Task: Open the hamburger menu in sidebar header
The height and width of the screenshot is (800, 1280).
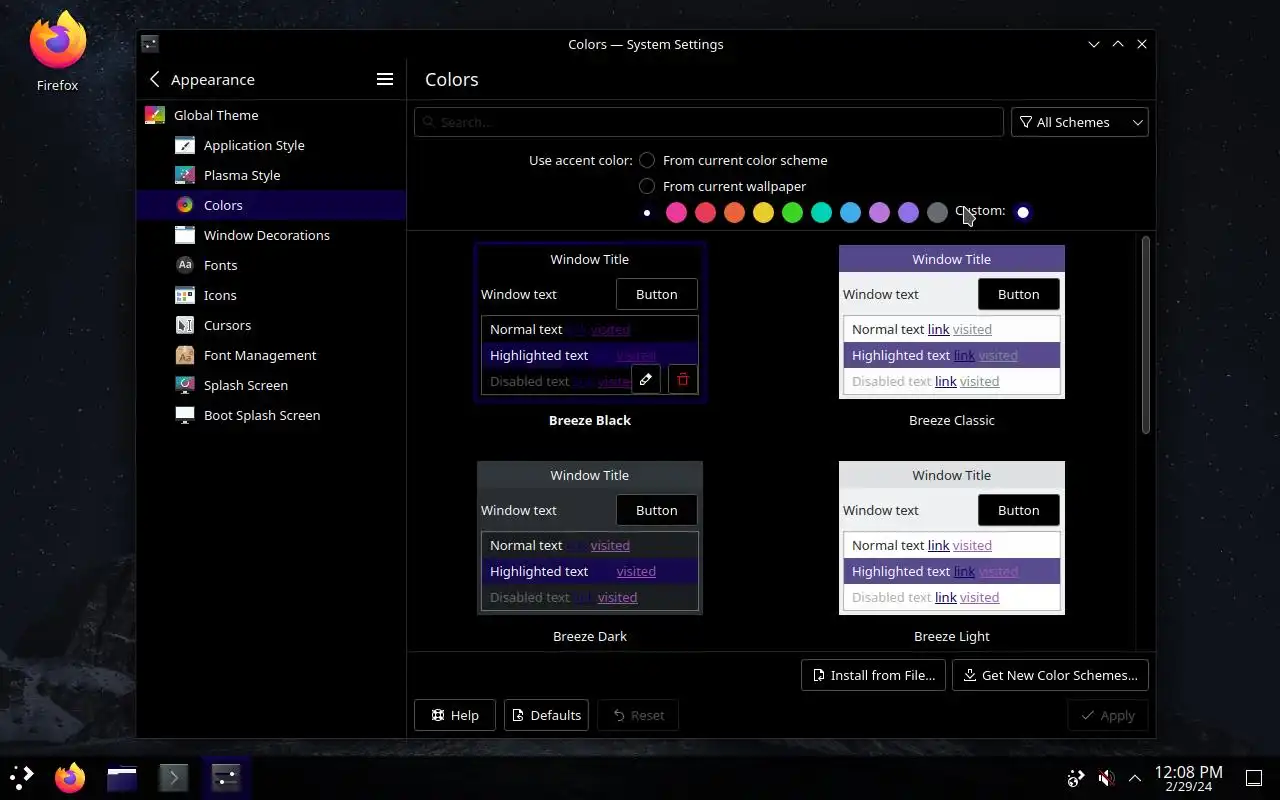Action: pyautogui.click(x=384, y=79)
